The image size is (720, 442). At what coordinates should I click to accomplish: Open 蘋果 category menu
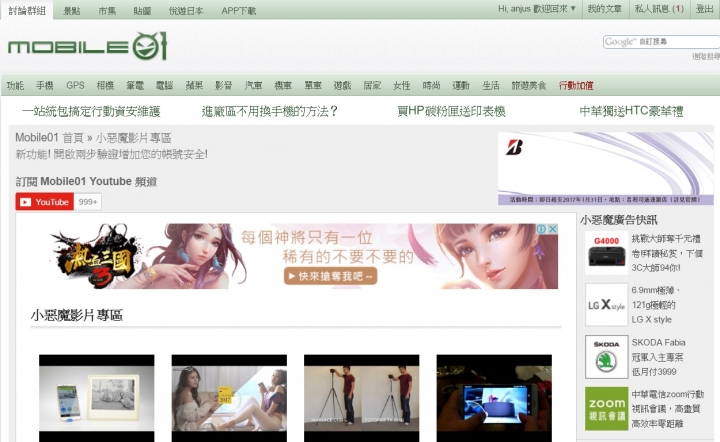point(194,85)
